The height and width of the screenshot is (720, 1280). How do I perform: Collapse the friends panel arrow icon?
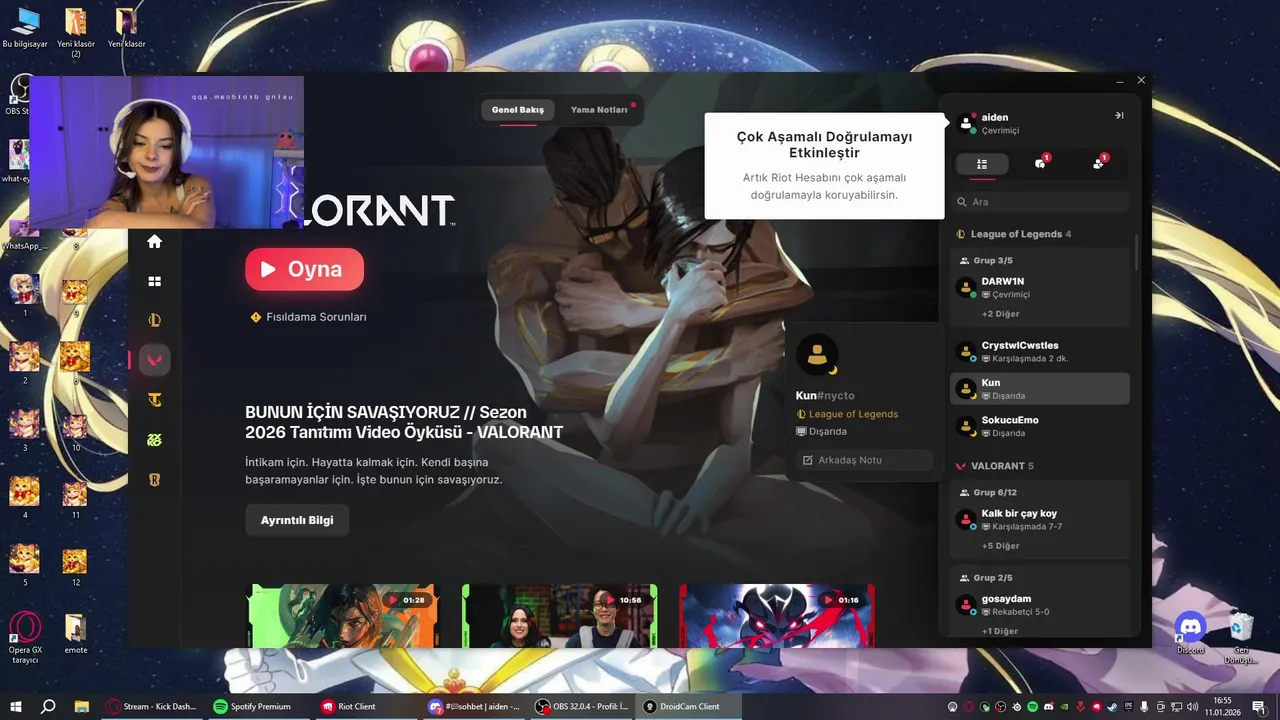[1119, 116]
